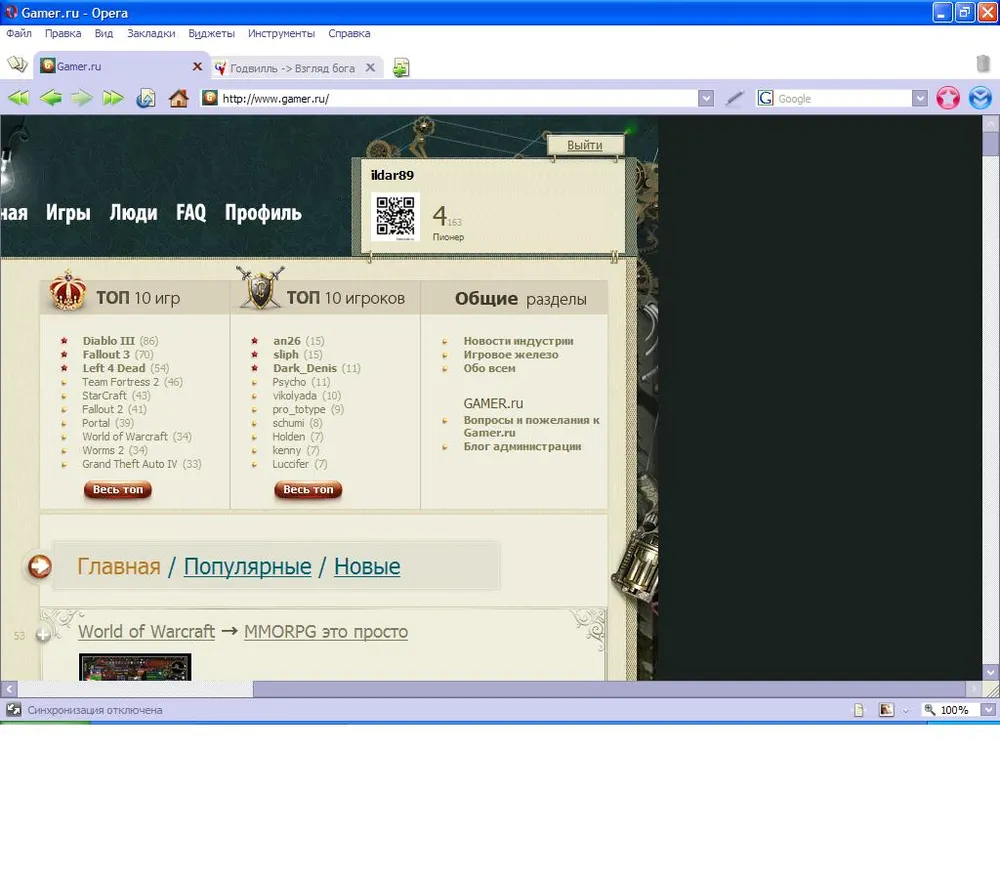Click the Google search engine icon
The height and width of the screenshot is (879, 1000).
point(765,98)
